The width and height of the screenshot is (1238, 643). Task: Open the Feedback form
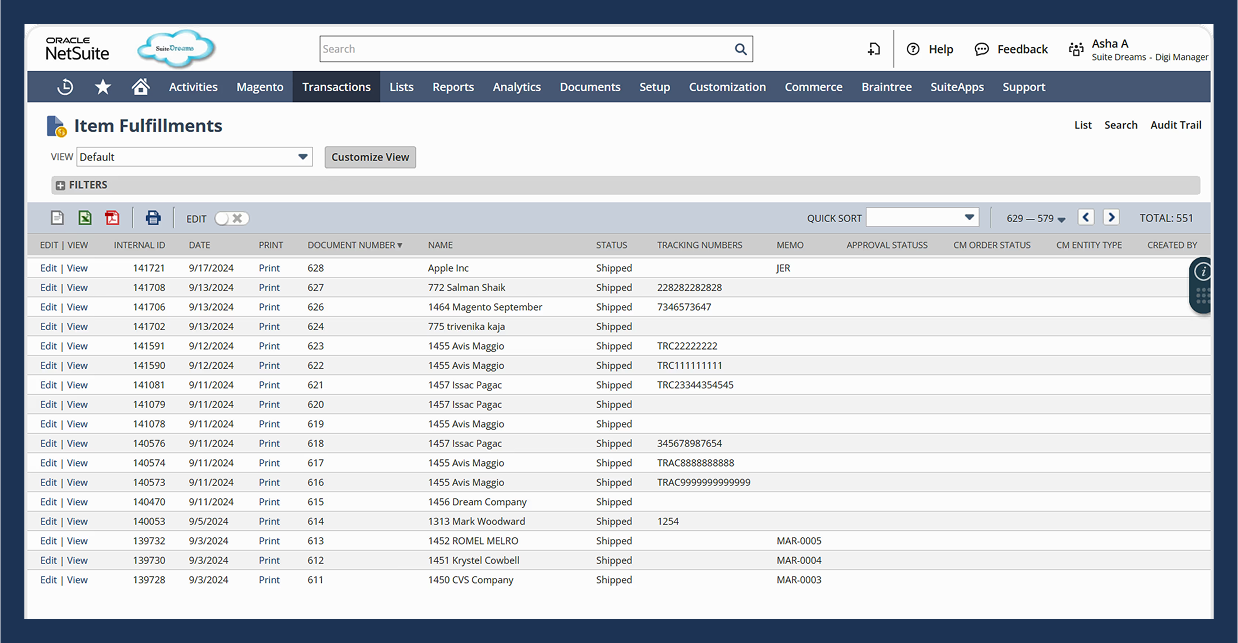click(x=1010, y=48)
